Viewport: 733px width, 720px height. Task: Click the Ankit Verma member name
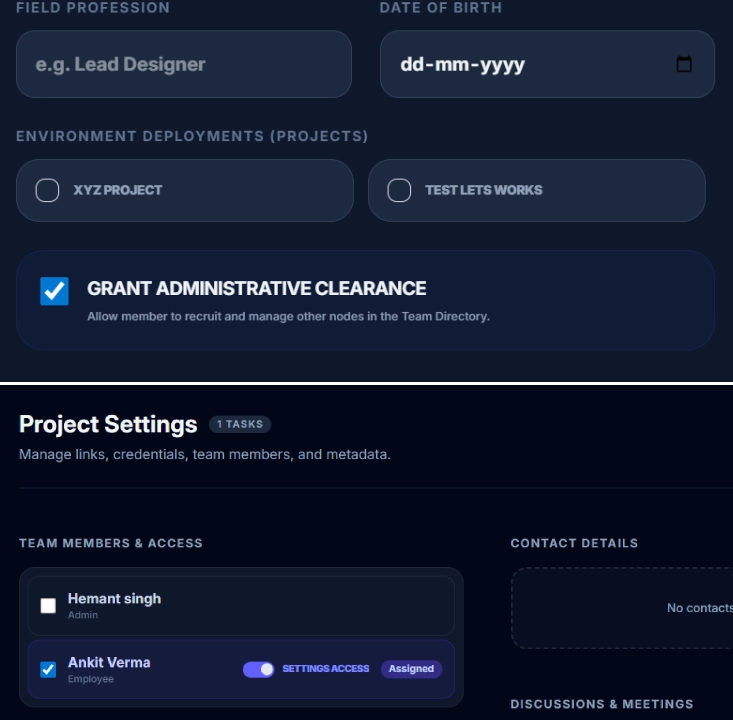pos(109,663)
